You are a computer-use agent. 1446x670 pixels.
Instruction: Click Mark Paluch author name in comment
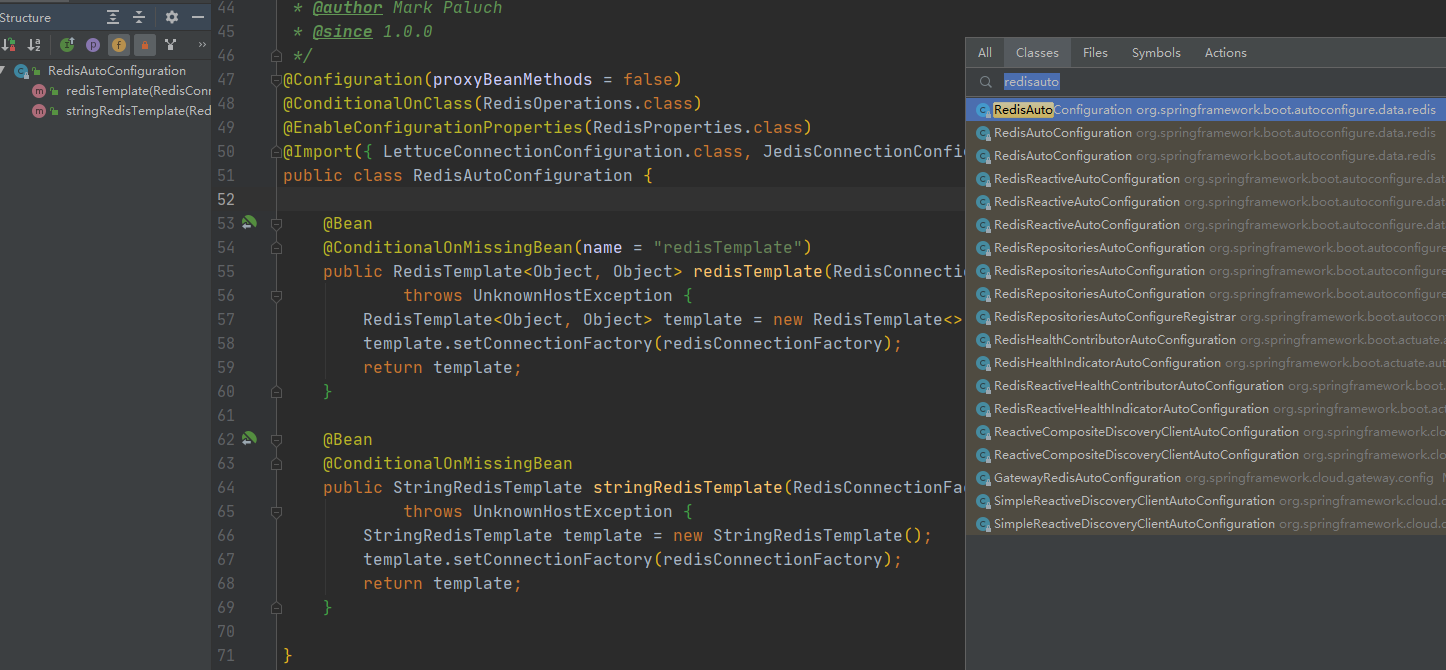pyautogui.click(x=447, y=8)
